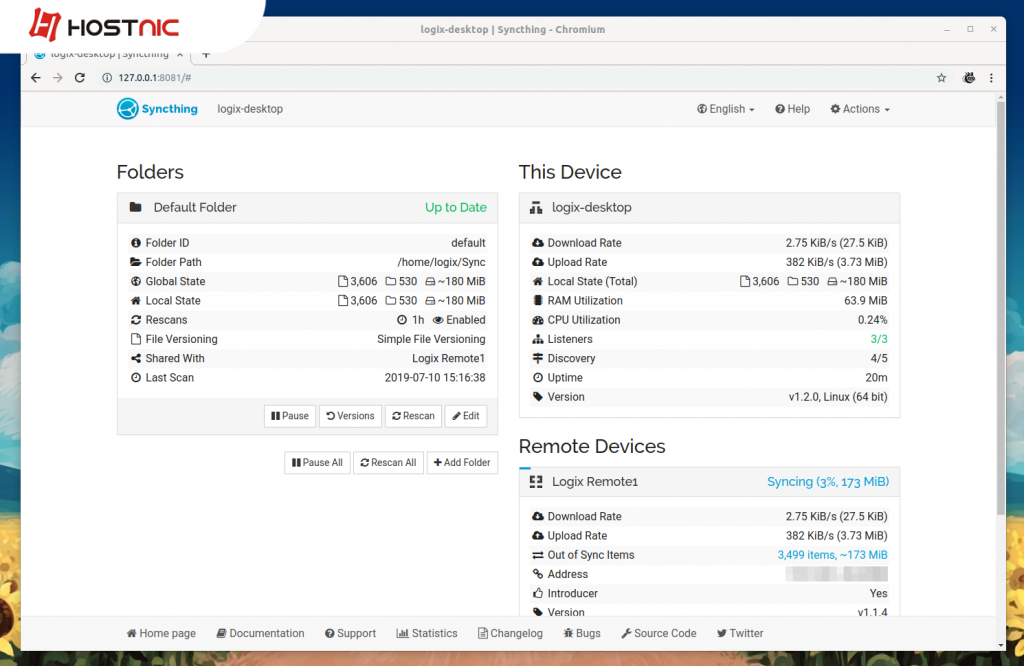Click the Discovery signpost icon

[x=537, y=358]
